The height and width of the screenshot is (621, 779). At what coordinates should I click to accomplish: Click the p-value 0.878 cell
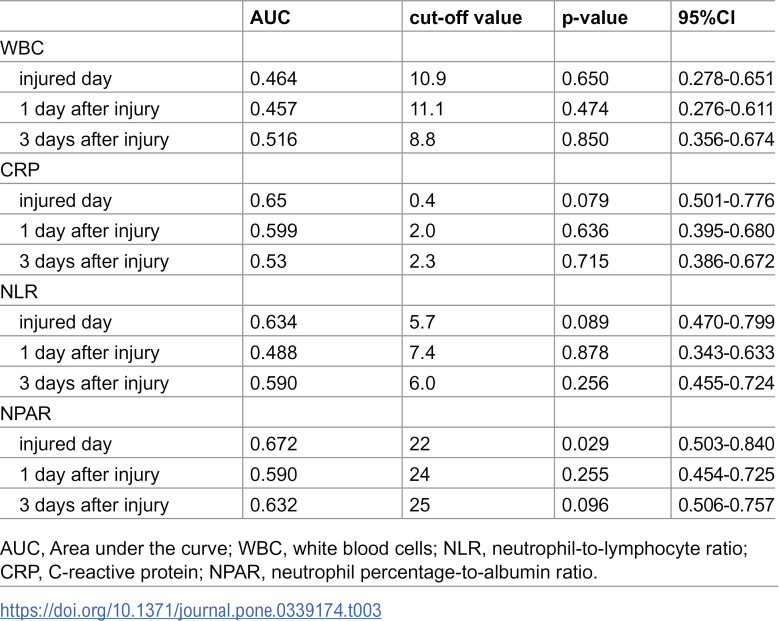click(585, 353)
